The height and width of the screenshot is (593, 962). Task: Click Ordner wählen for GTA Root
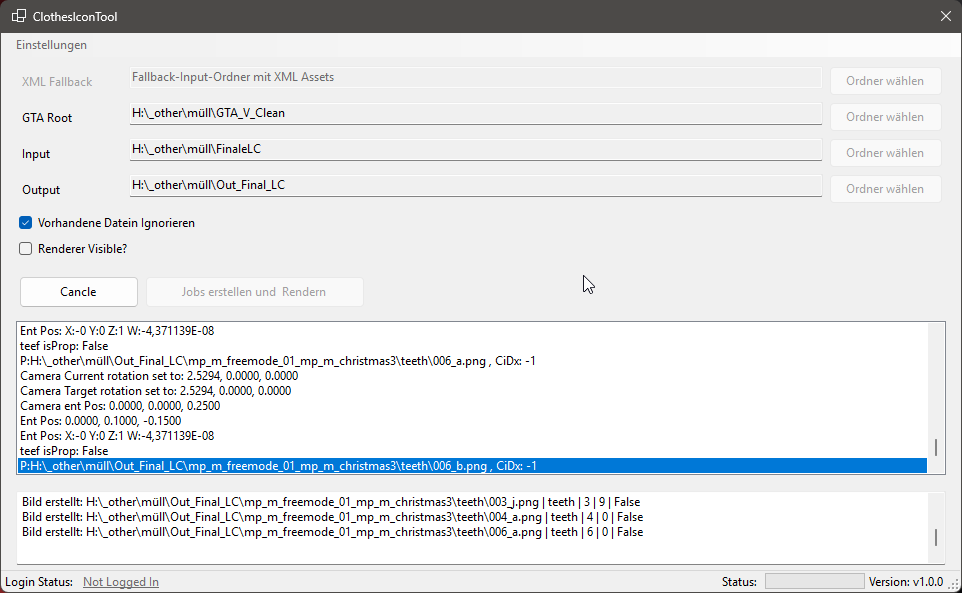pos(885,117)
